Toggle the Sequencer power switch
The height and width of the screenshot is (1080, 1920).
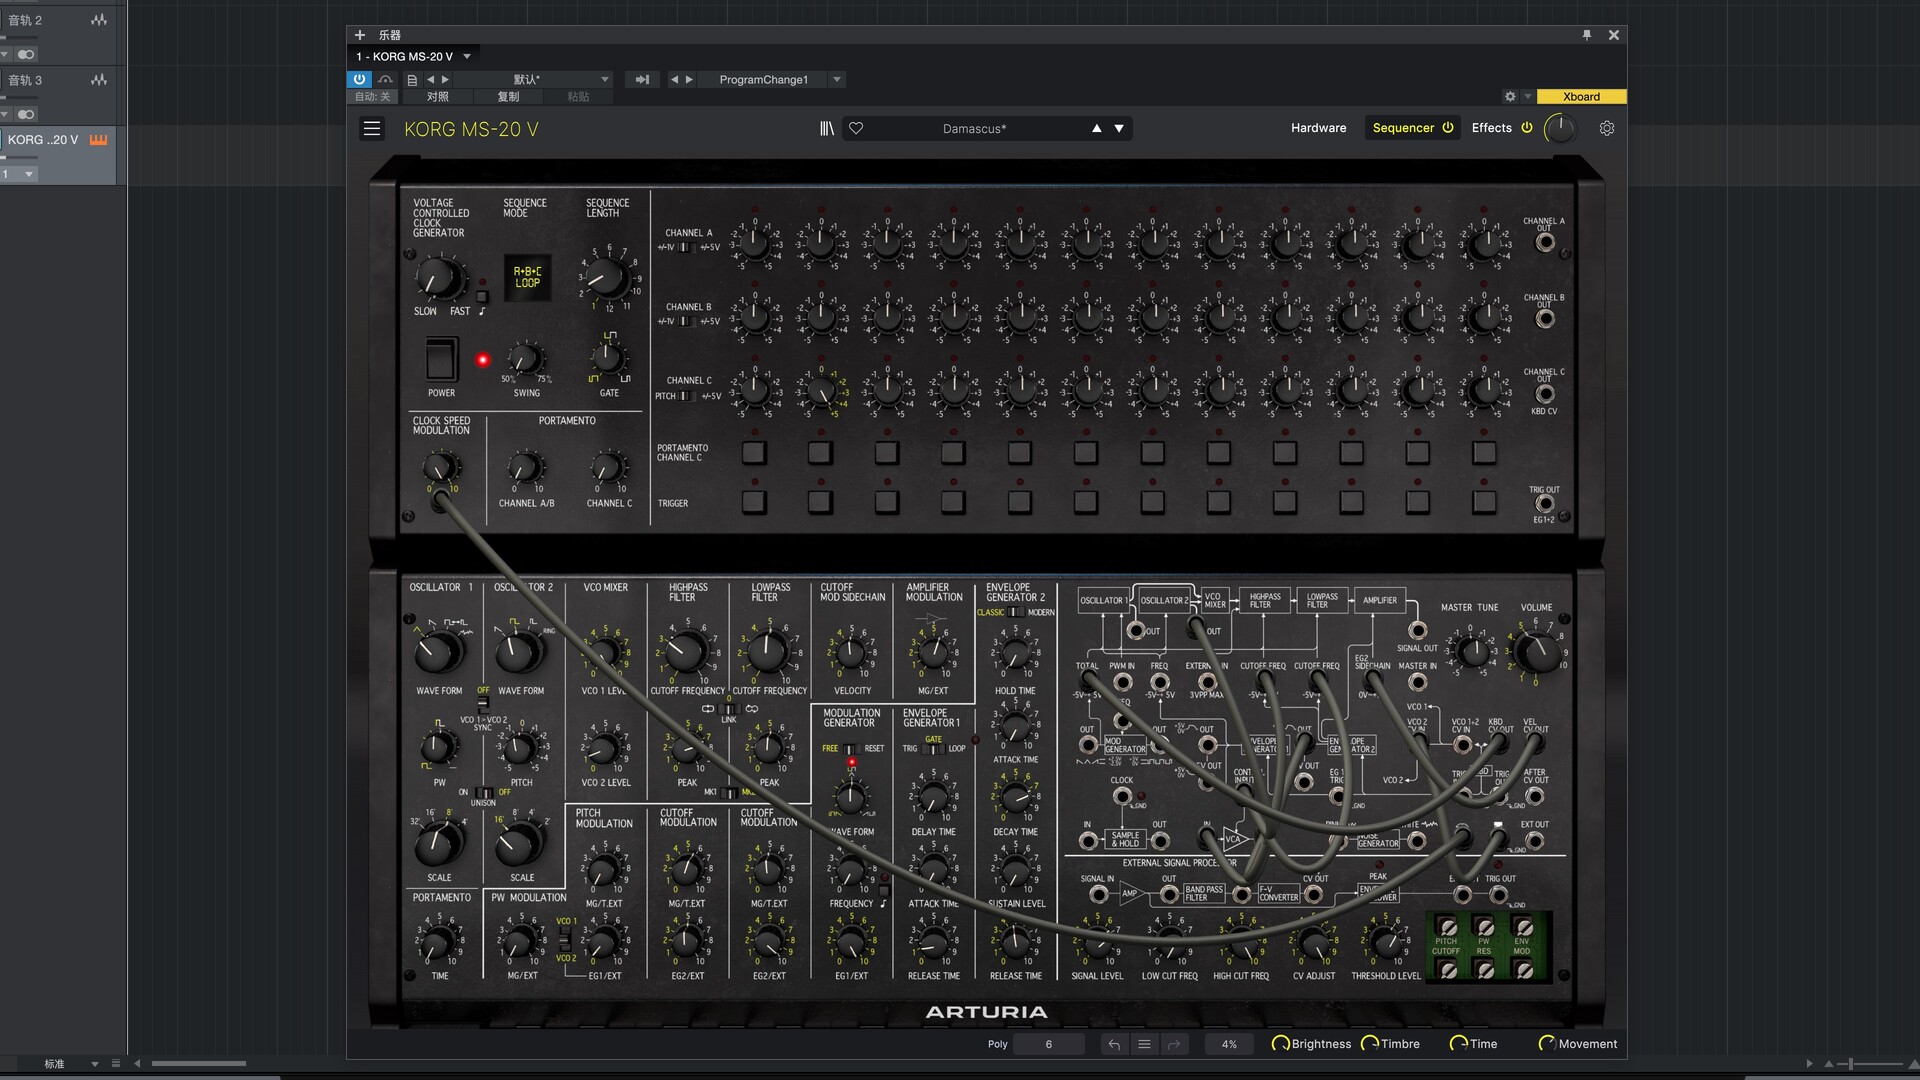(x=1447, y=128)
